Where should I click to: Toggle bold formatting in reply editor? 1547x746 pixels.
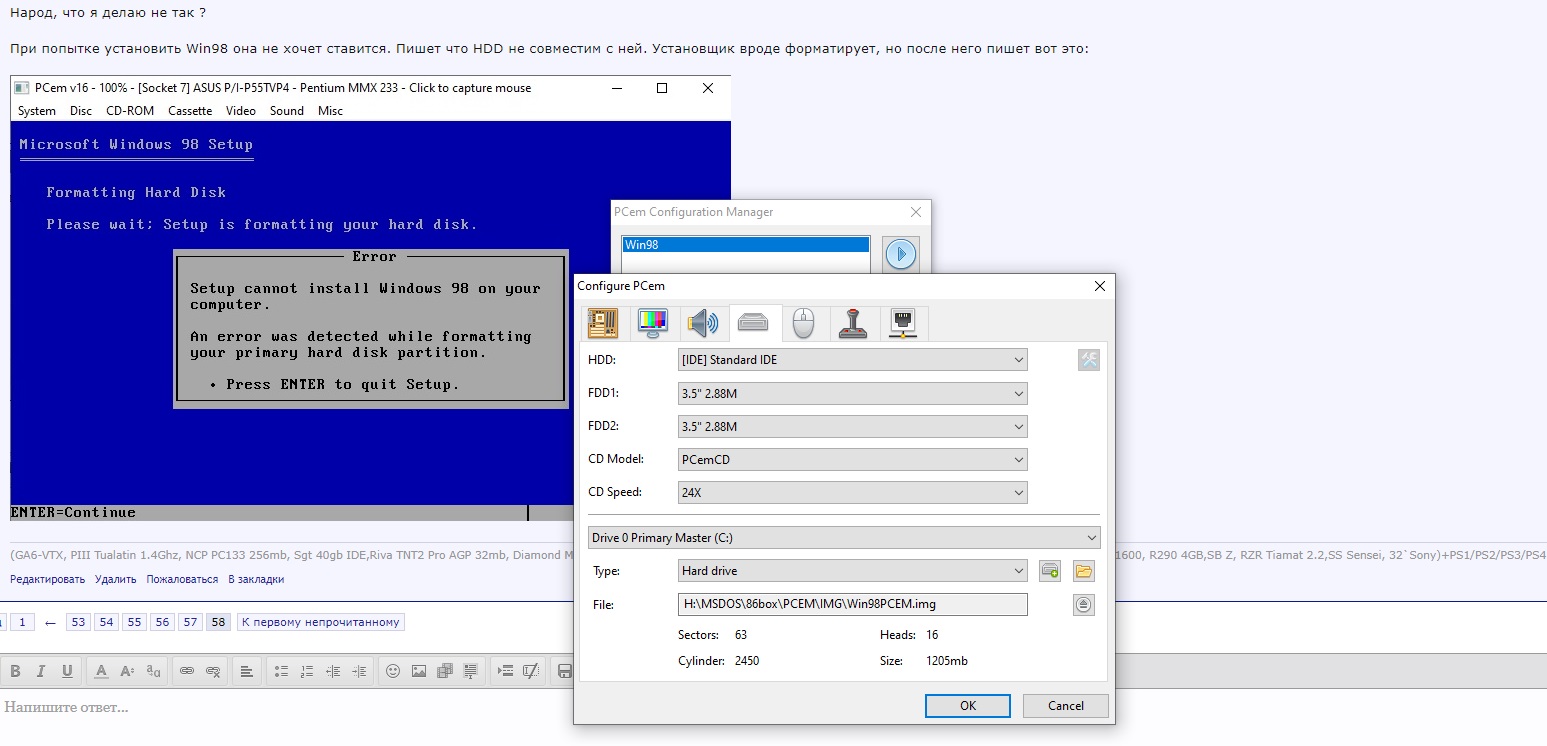click(15, 671)
